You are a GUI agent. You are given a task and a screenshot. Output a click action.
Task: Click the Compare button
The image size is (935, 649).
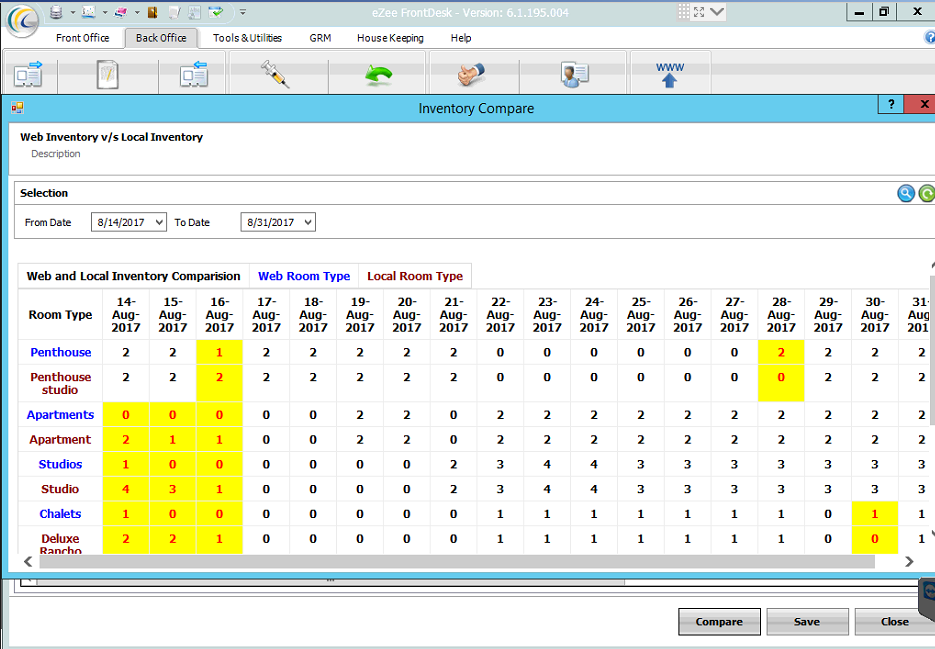(719, 622)
